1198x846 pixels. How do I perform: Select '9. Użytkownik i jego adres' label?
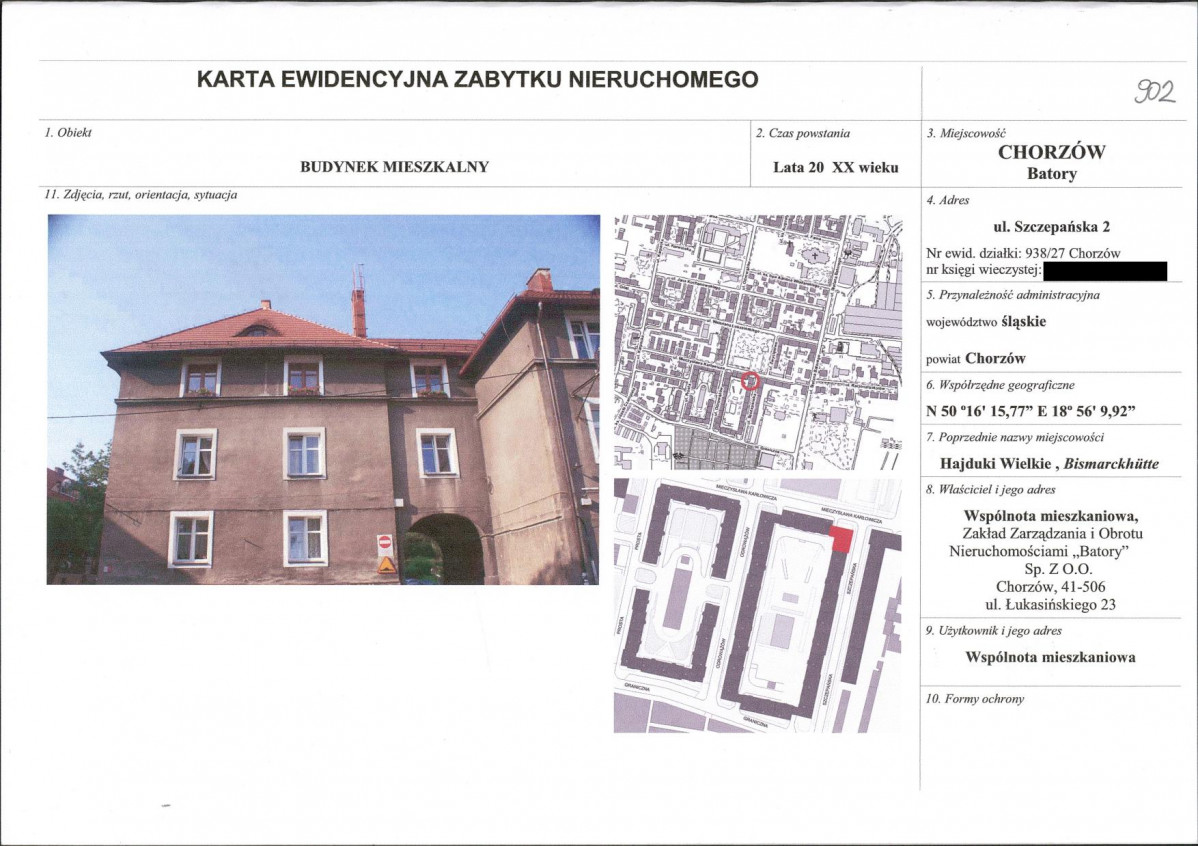(994, 631)
